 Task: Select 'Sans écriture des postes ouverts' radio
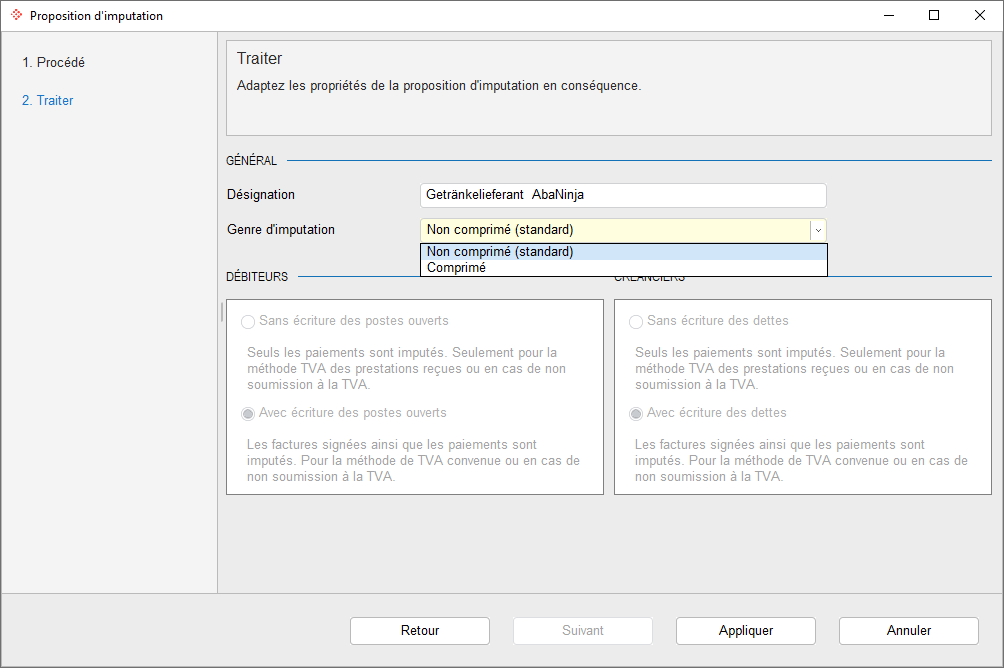pos(248,322)
